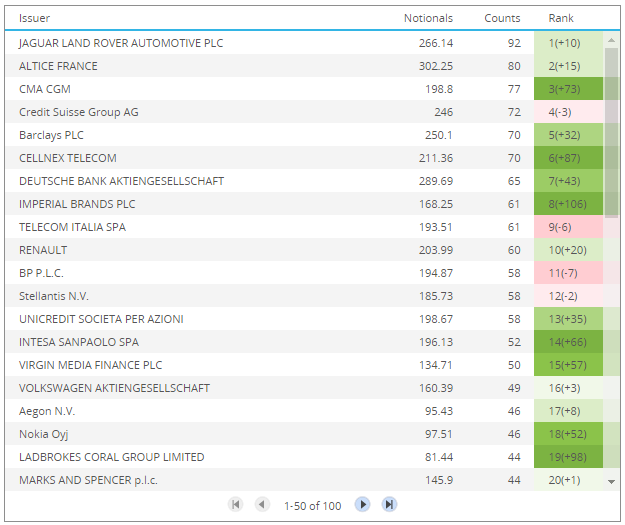
Task: Click rank cell 7(+43)
Action: point(568,181)
